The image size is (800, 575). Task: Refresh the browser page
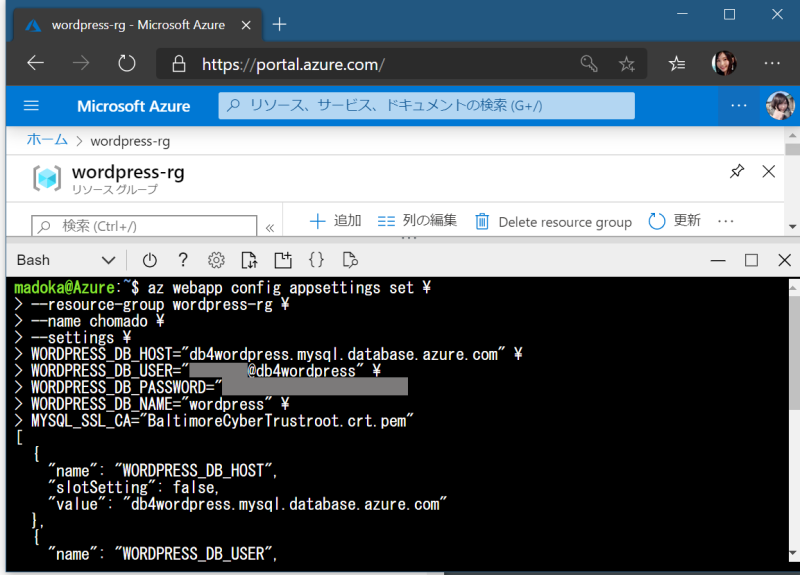[127, 64]
